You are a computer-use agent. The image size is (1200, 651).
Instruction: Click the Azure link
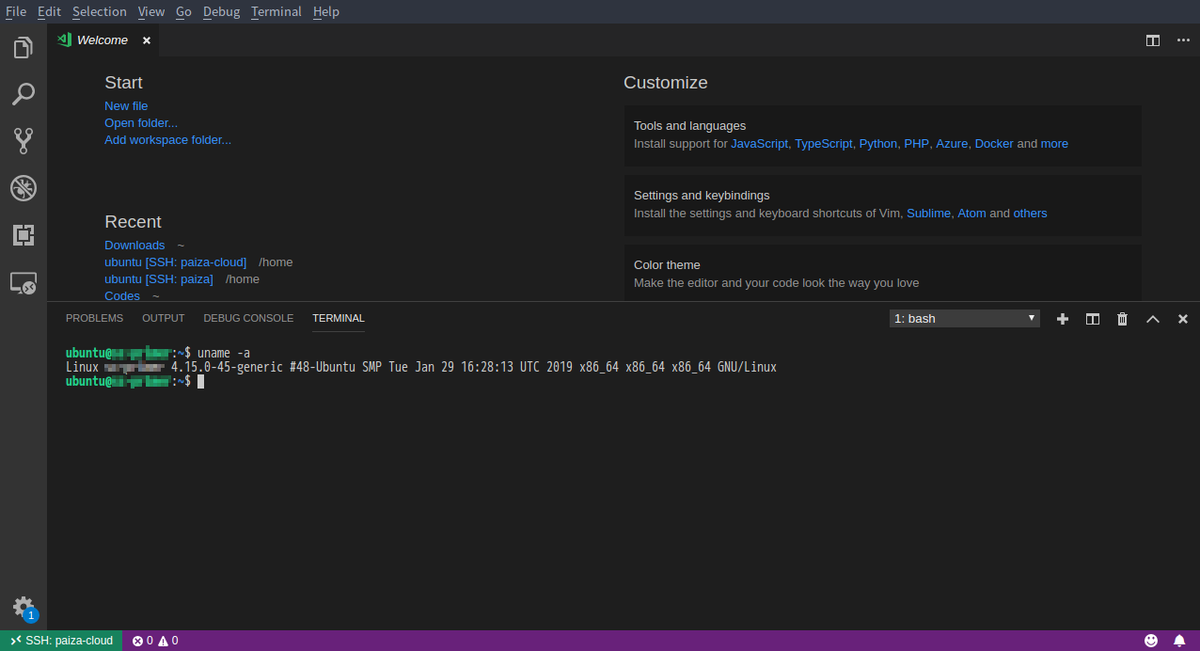coord(952,144)
